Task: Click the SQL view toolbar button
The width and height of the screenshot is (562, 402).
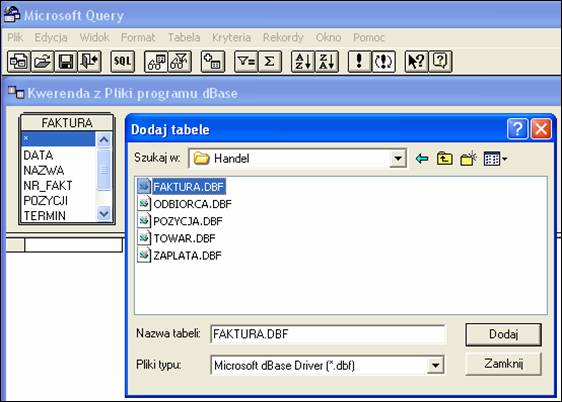Action: pos(123,62)
